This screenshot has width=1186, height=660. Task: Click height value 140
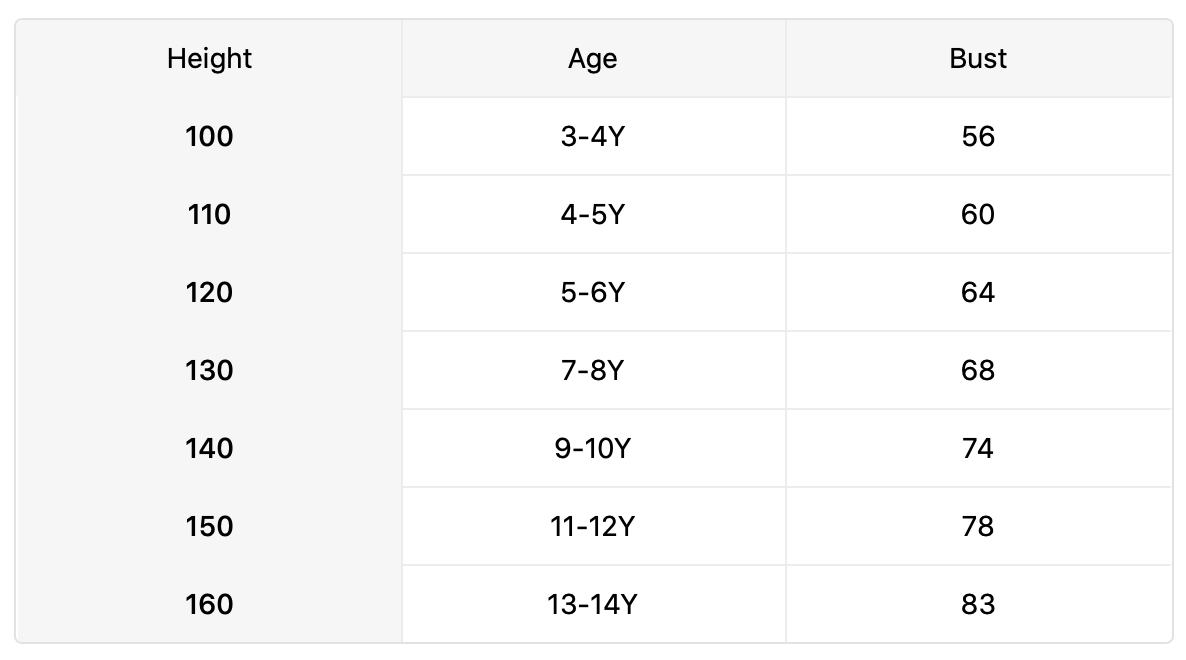tap(209, 449)
